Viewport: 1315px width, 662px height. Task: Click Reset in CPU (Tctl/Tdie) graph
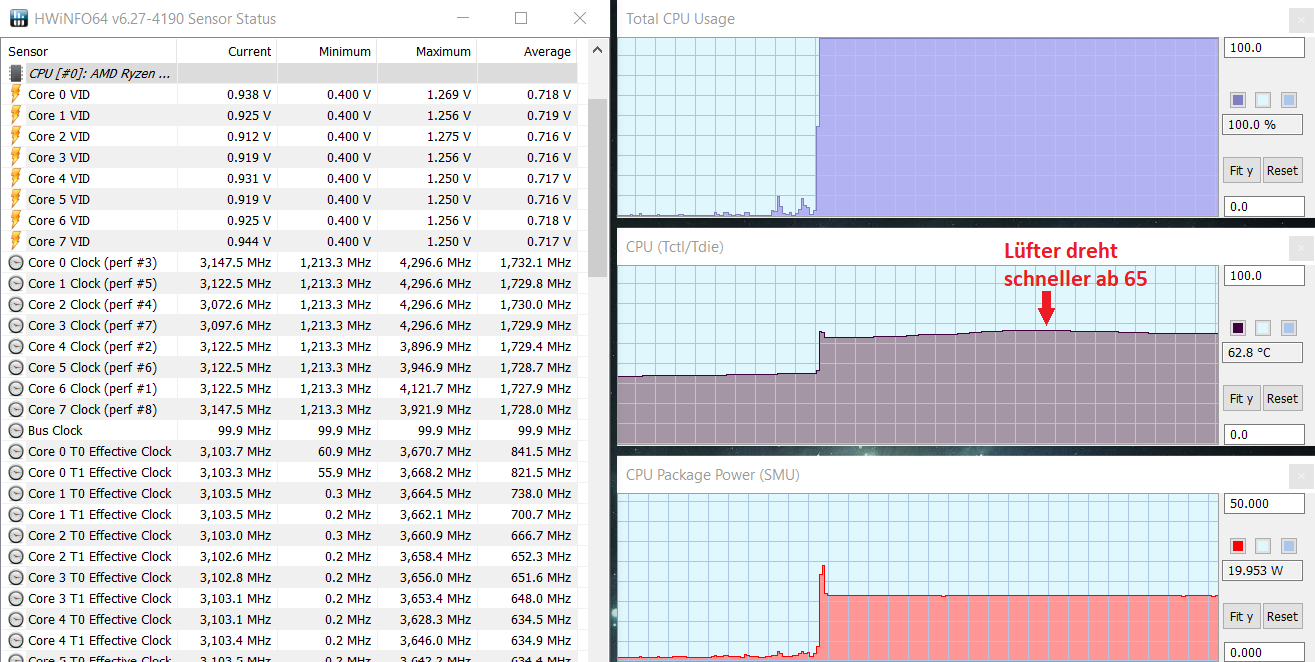click(x=1282, y=398)
